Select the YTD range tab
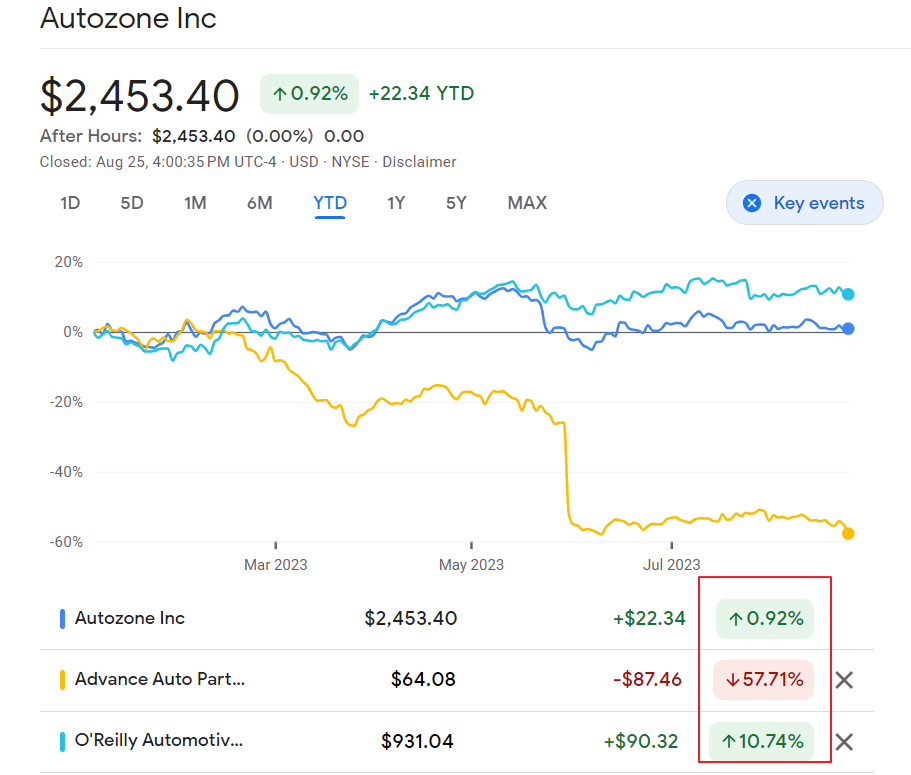 point(330,203)
